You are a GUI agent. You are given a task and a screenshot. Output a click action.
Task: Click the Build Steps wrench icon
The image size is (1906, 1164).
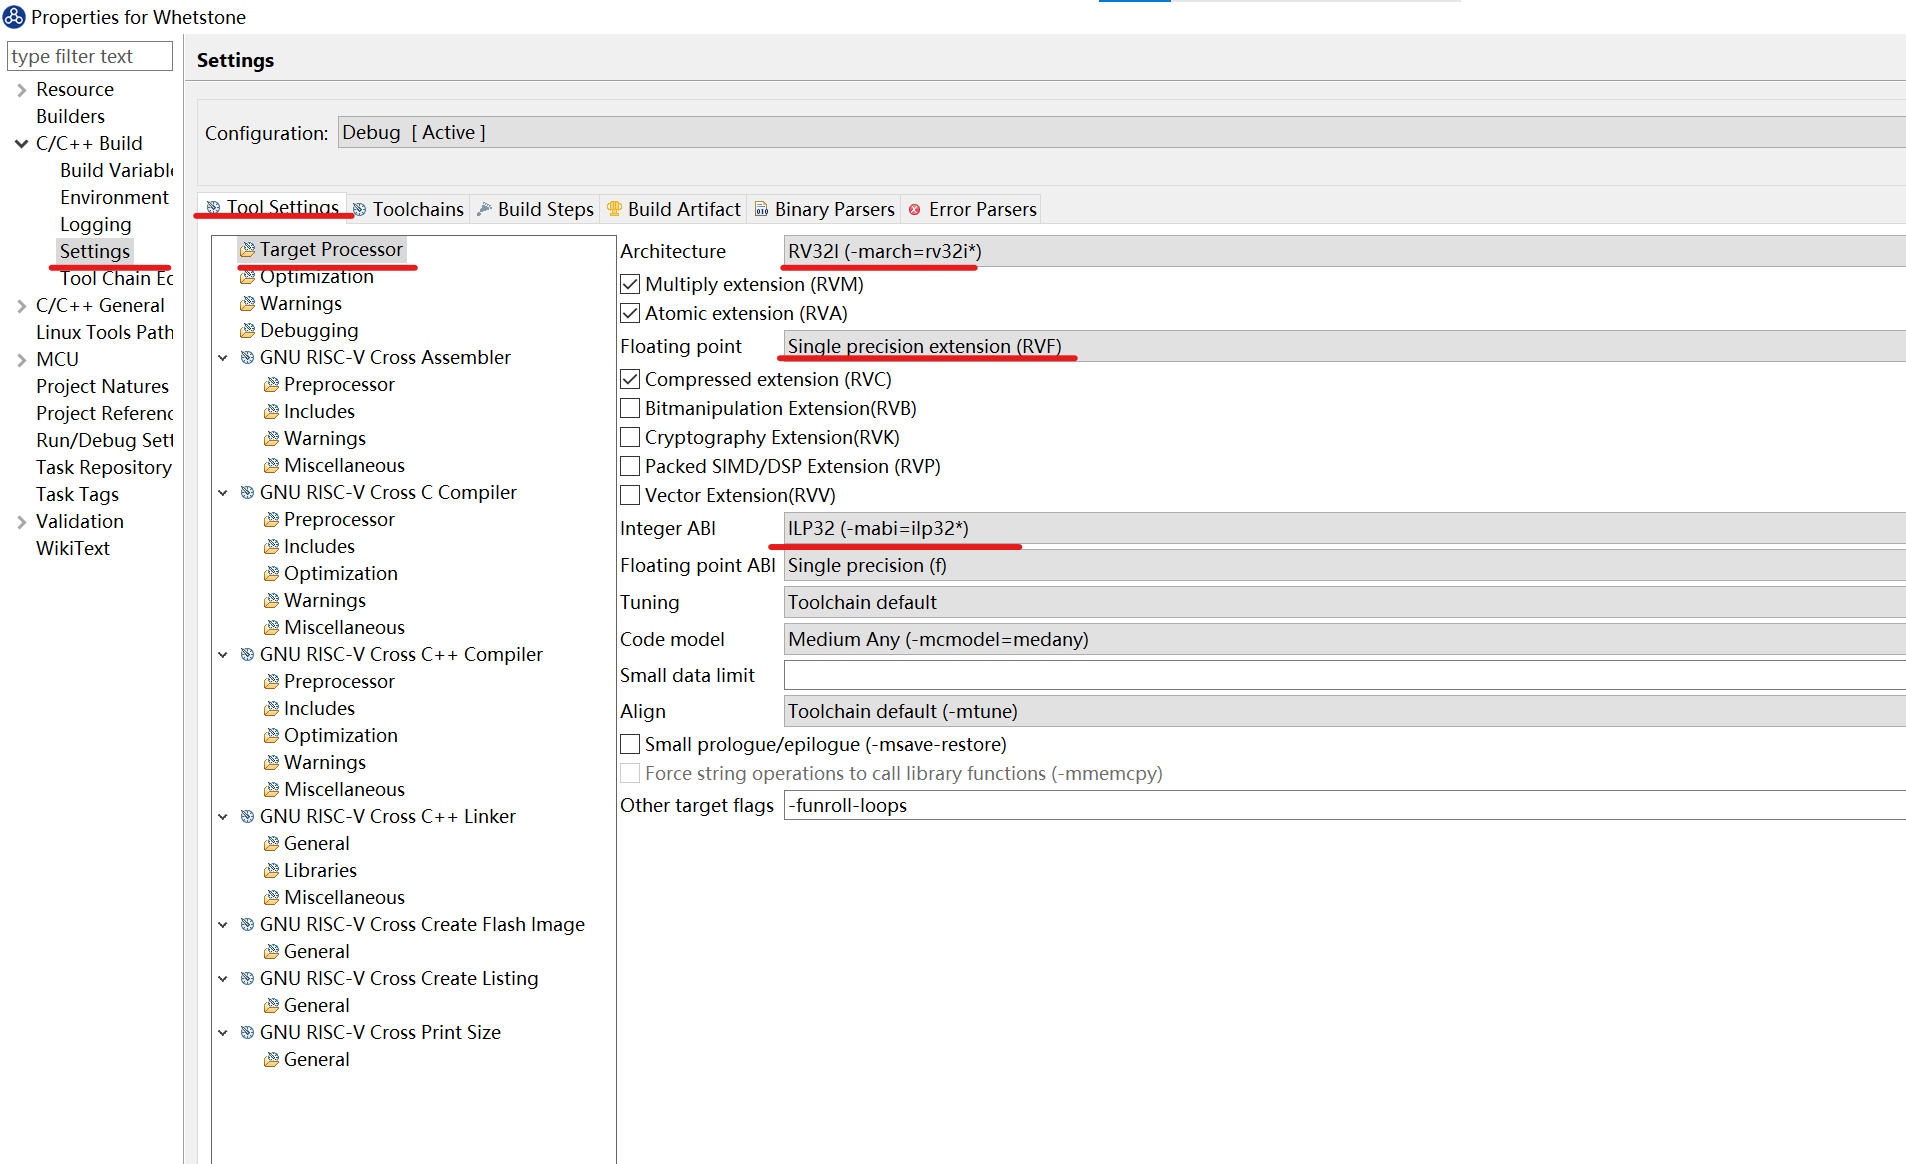485,209
